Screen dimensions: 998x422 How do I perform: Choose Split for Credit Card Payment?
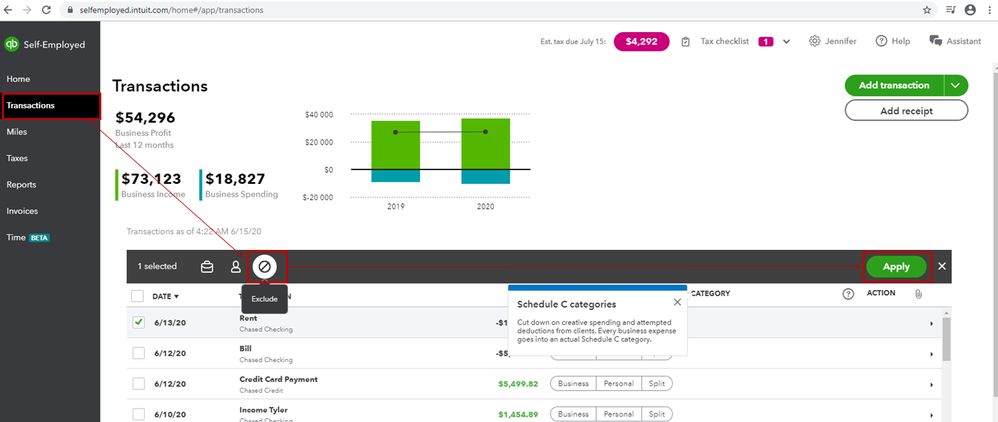coord(657,384)
